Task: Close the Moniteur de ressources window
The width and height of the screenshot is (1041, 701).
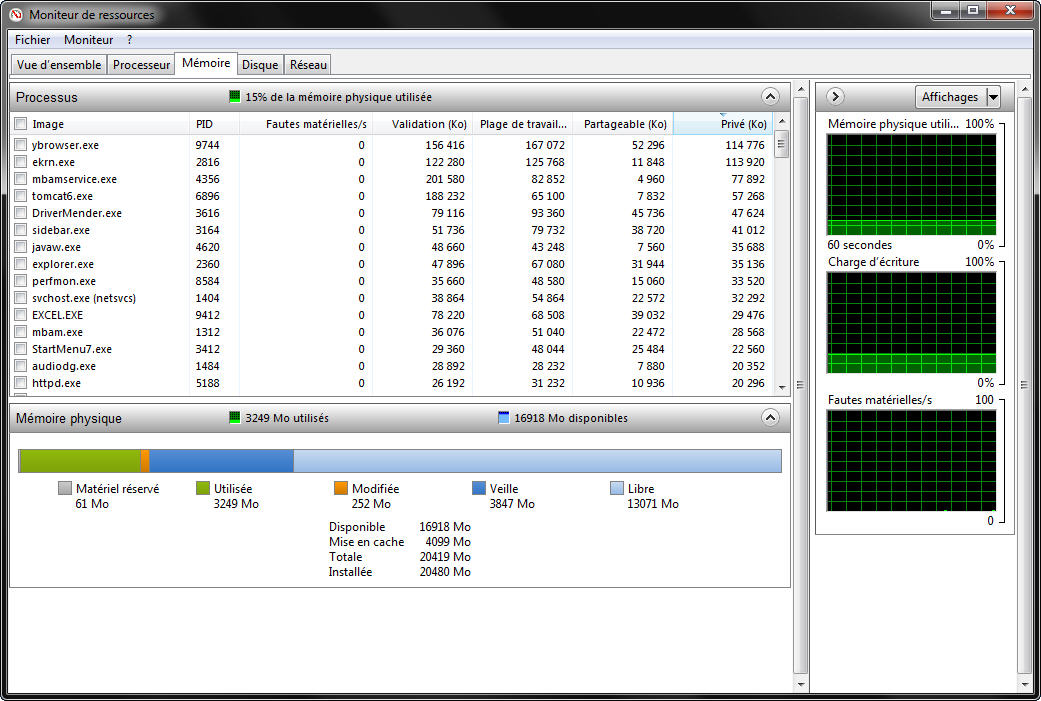Action: pyautogui.click(x=1010, y=11)
